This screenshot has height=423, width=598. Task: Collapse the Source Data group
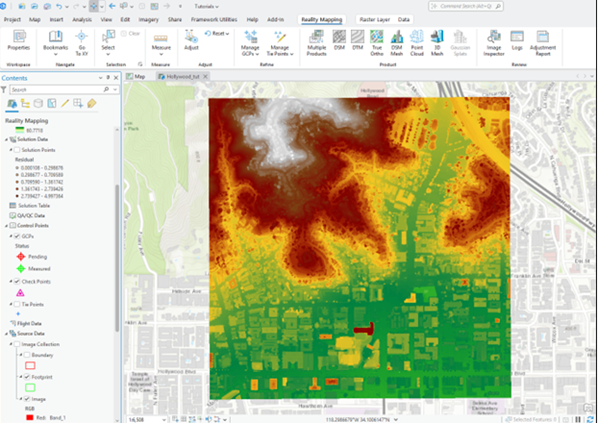pyautogui.click(x=6, y=334)
